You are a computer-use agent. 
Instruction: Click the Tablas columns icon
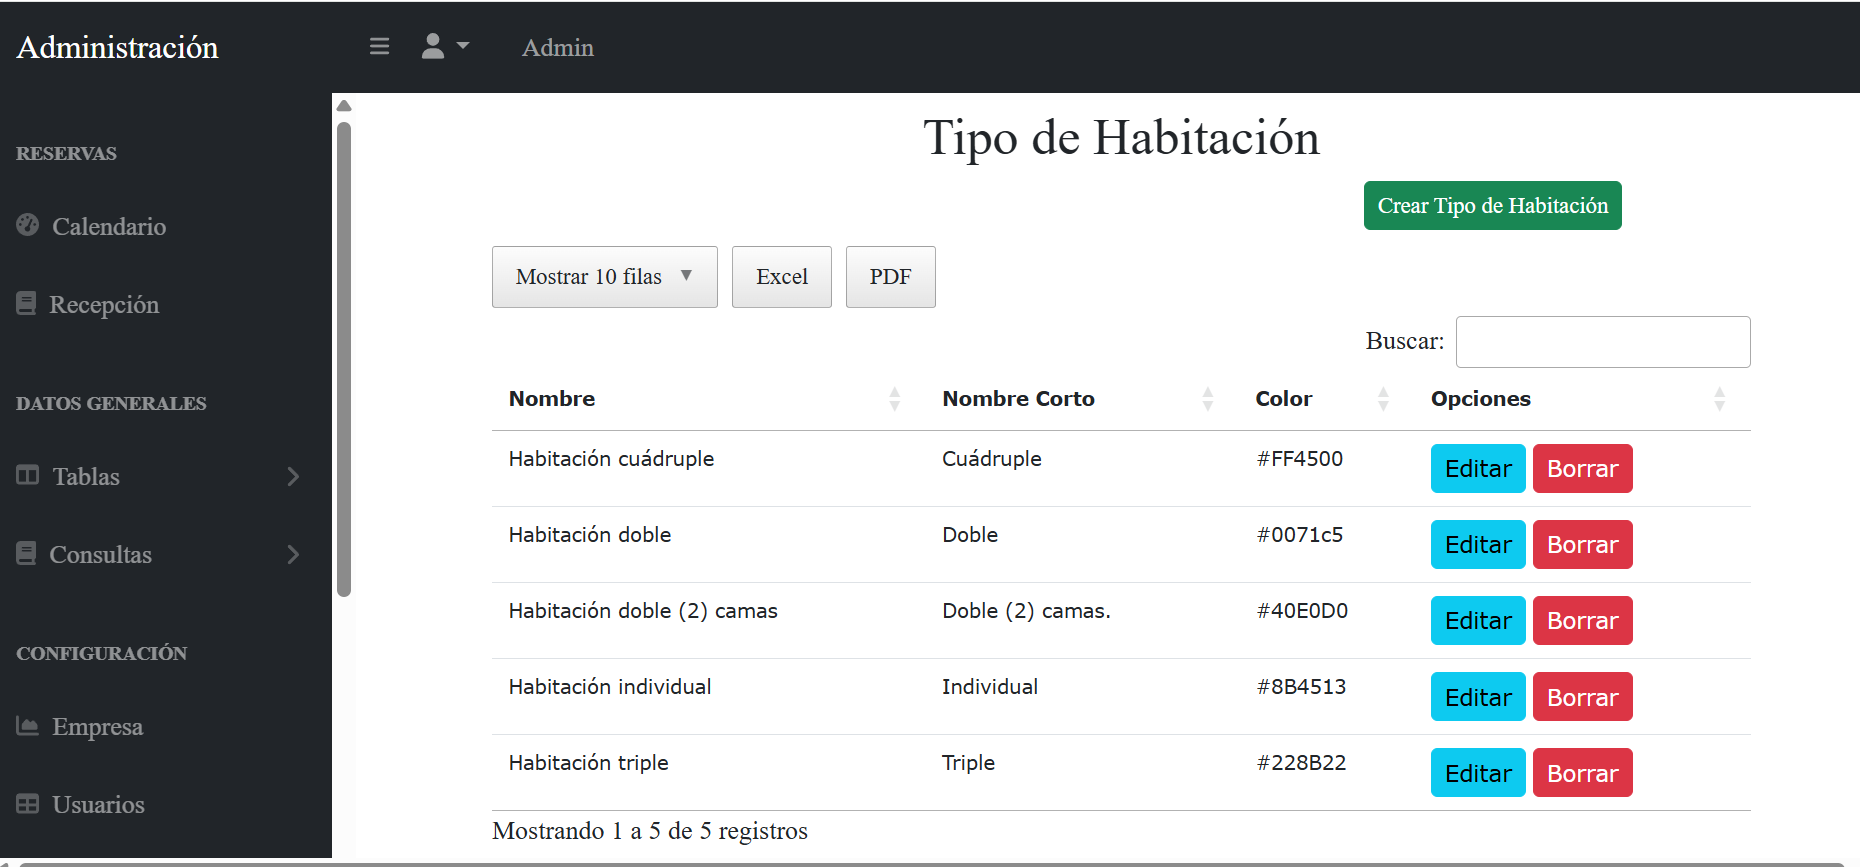(x=28, y=475)
